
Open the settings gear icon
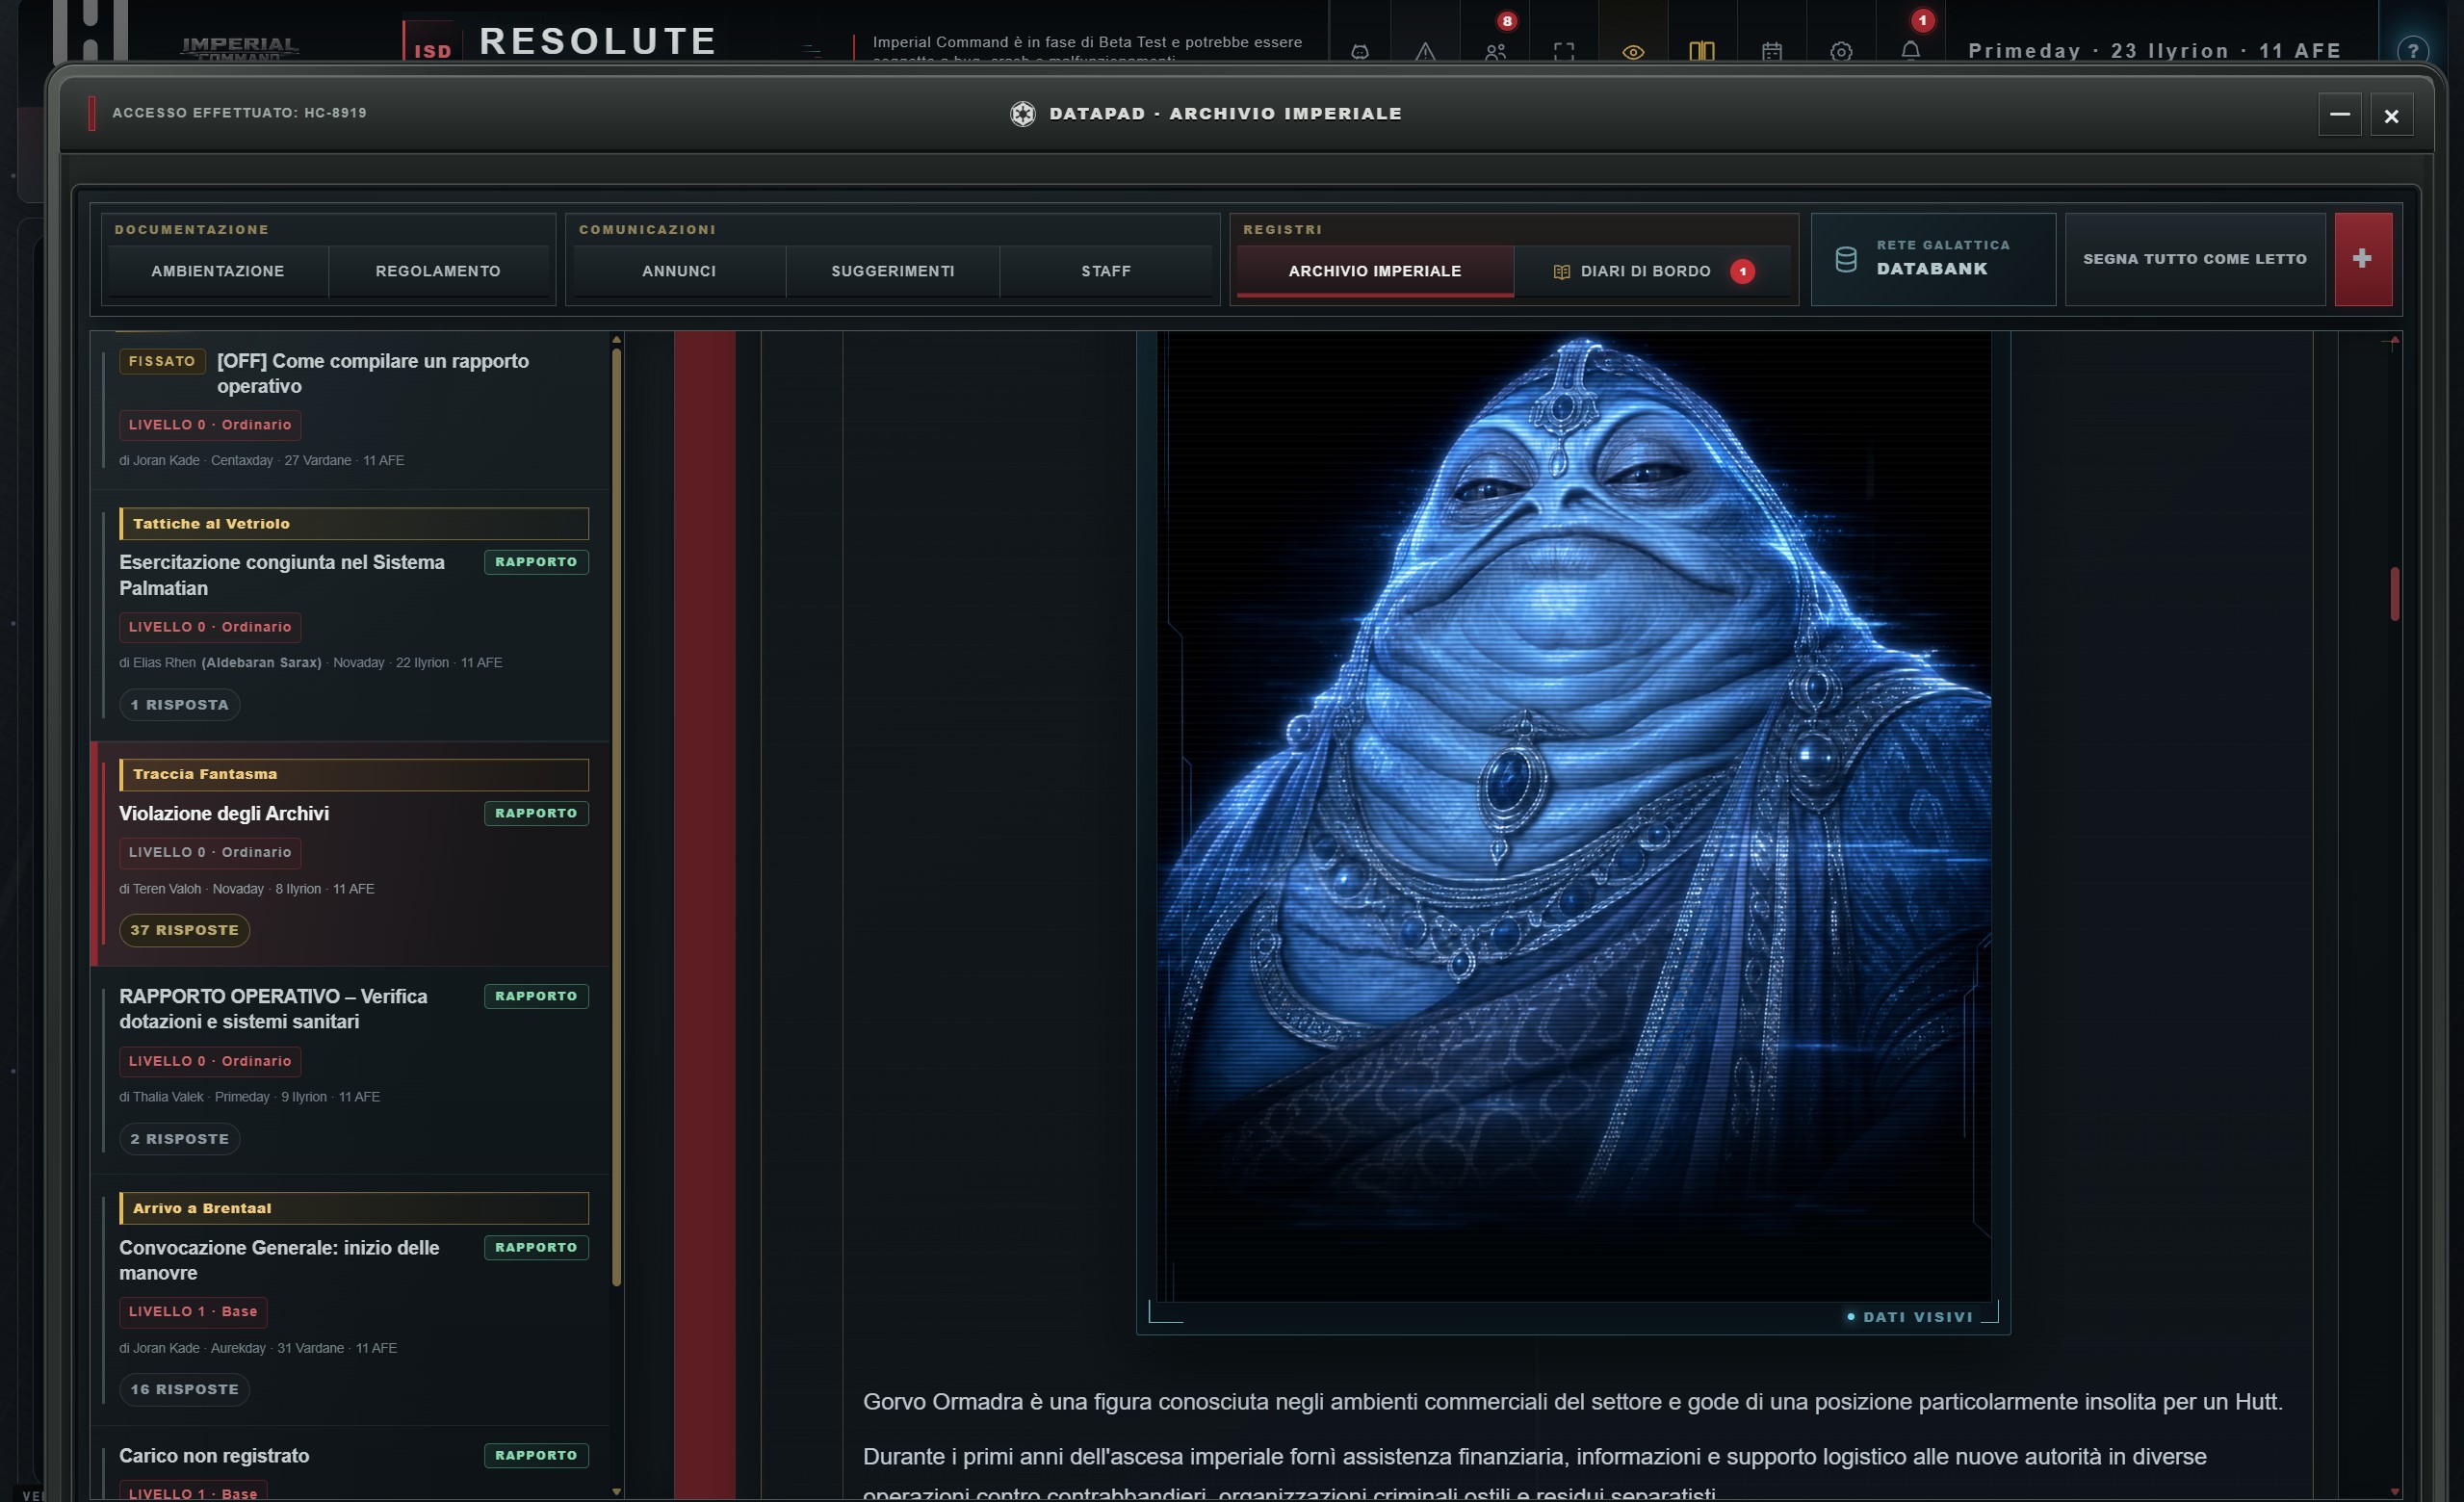[x=1841, y=51]
